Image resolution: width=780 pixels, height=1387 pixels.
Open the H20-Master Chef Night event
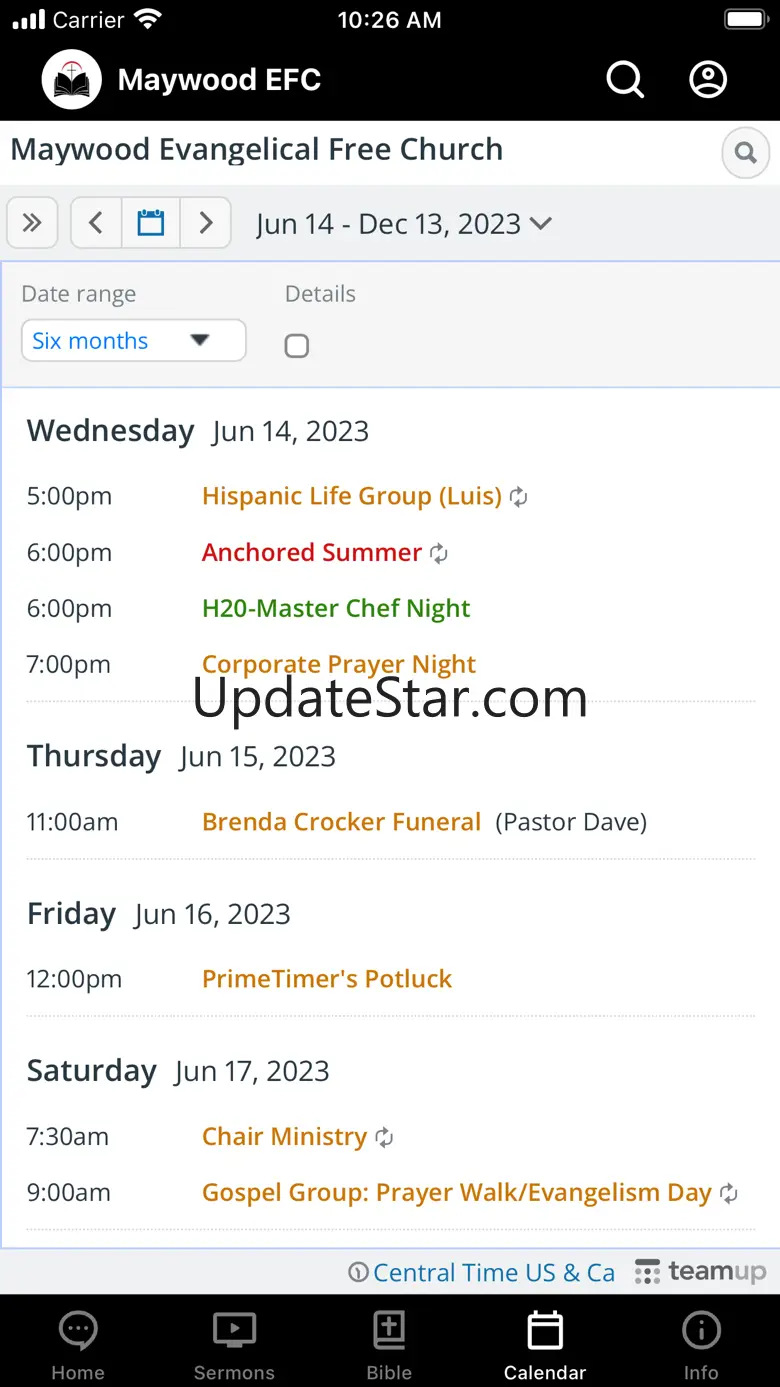[336, 608]
